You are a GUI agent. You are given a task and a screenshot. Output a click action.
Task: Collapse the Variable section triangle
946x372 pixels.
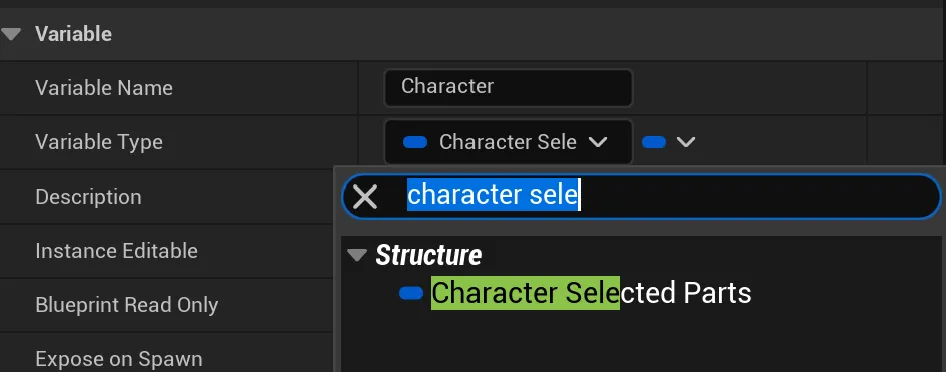(11, 34)
